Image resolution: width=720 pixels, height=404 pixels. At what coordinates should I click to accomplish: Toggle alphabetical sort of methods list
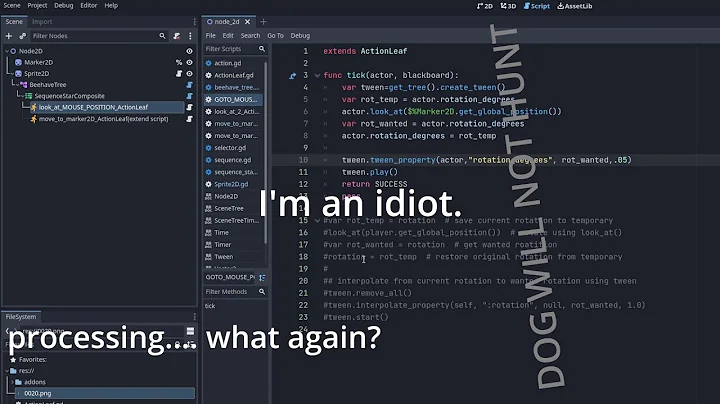pos(262,278)
